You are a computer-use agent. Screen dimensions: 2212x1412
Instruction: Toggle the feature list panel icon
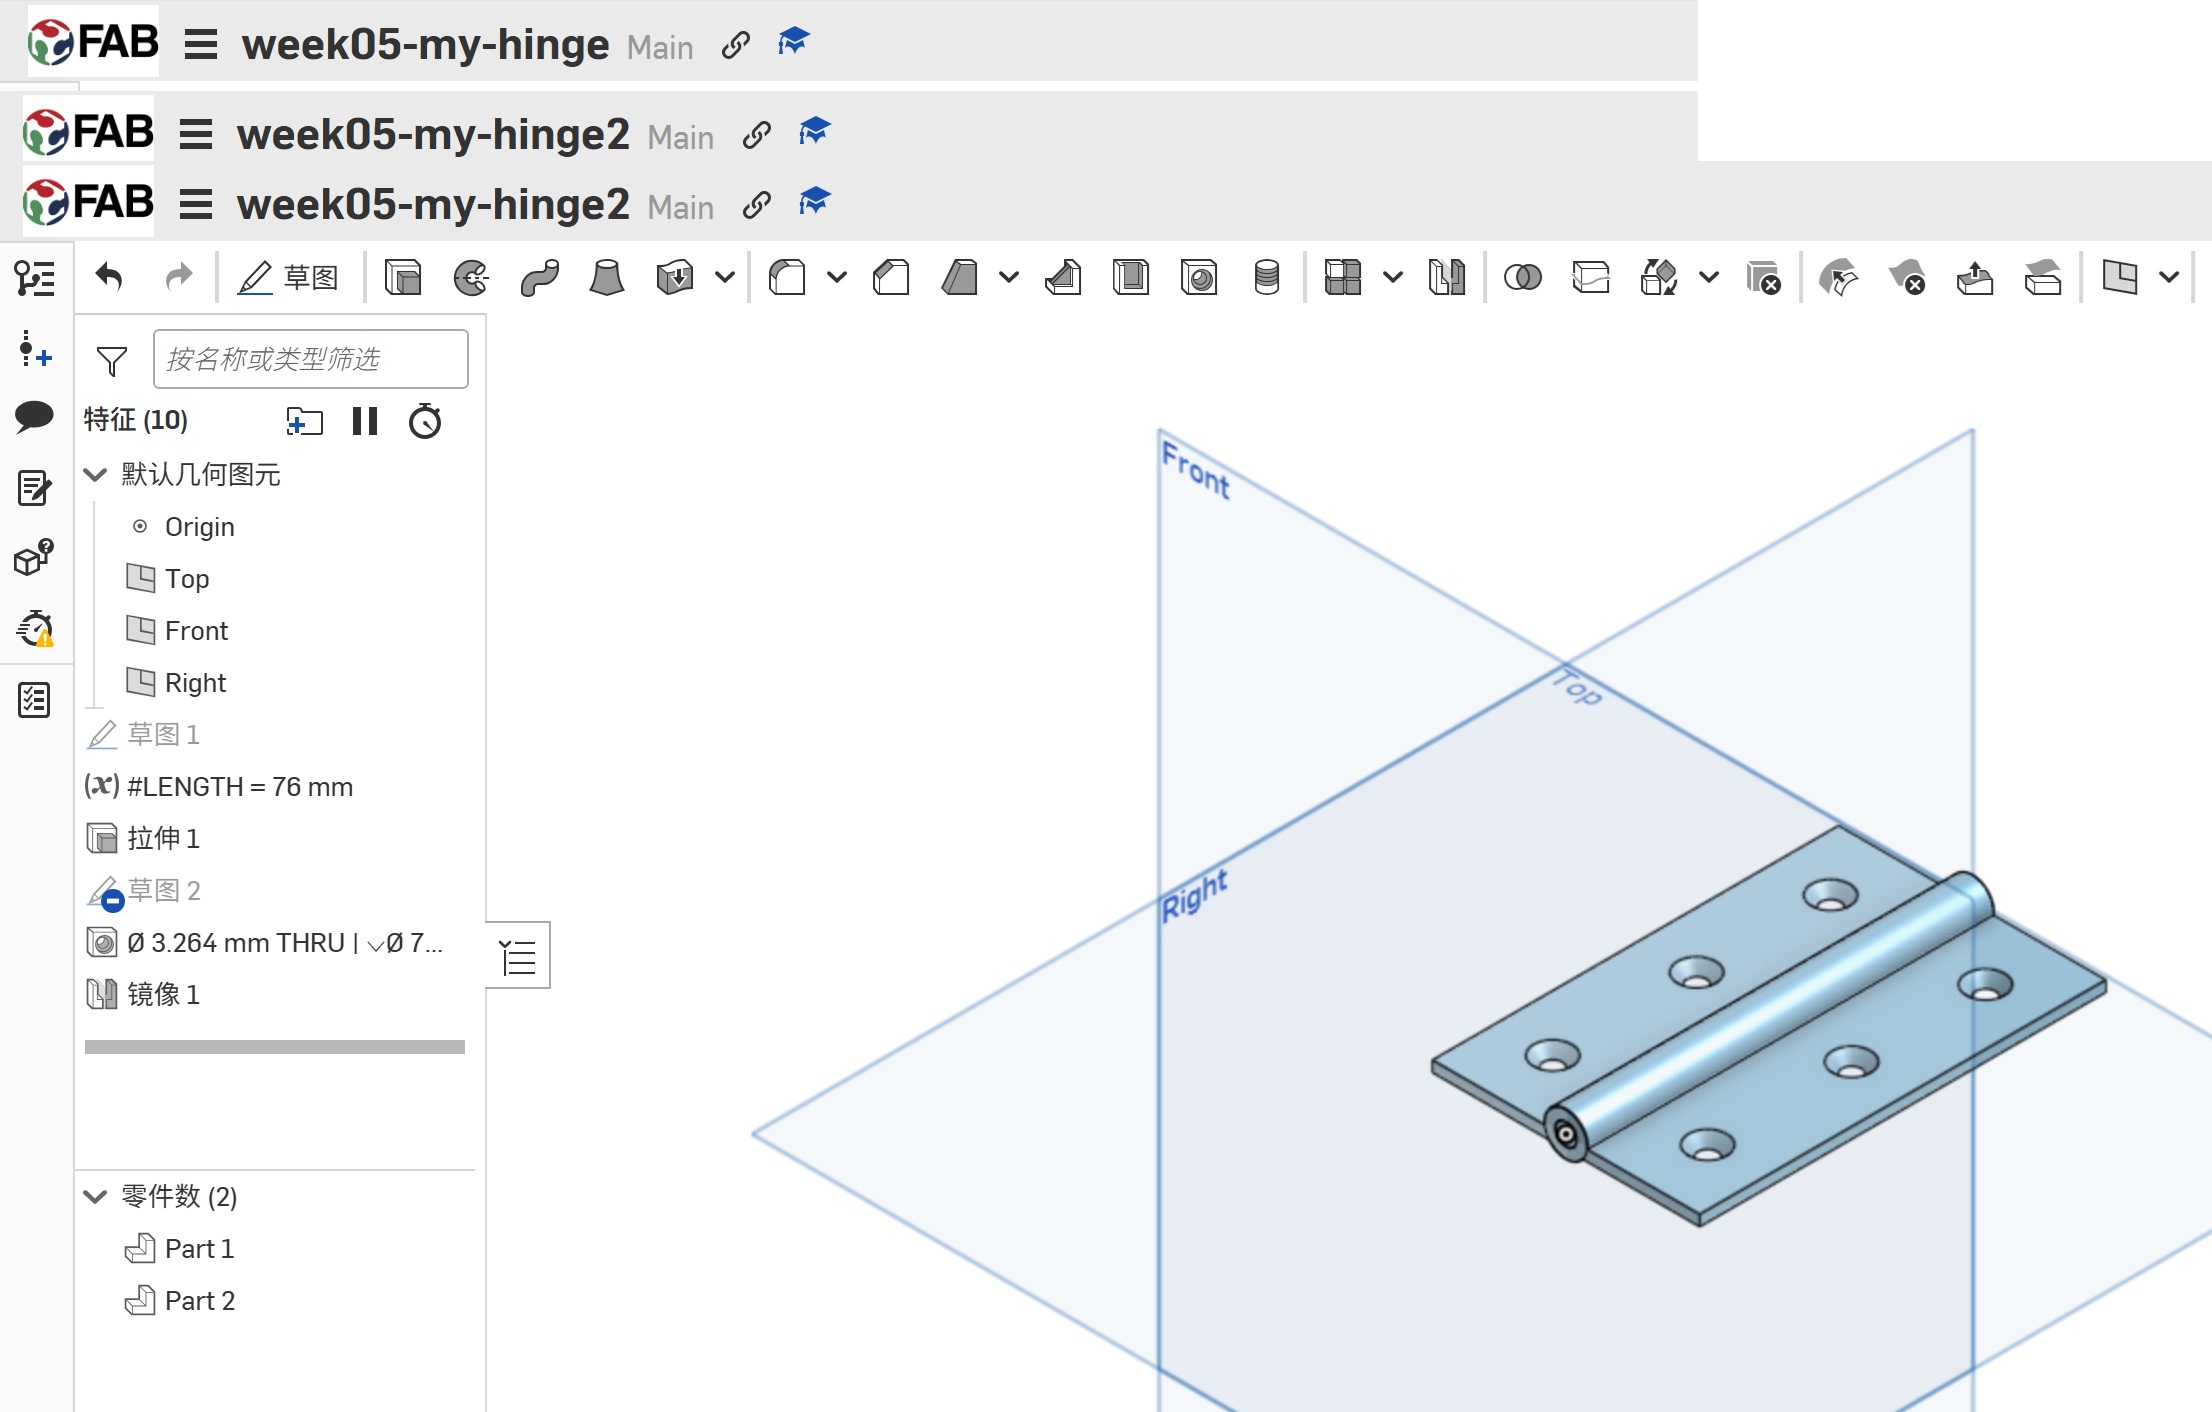click(34, 278)
